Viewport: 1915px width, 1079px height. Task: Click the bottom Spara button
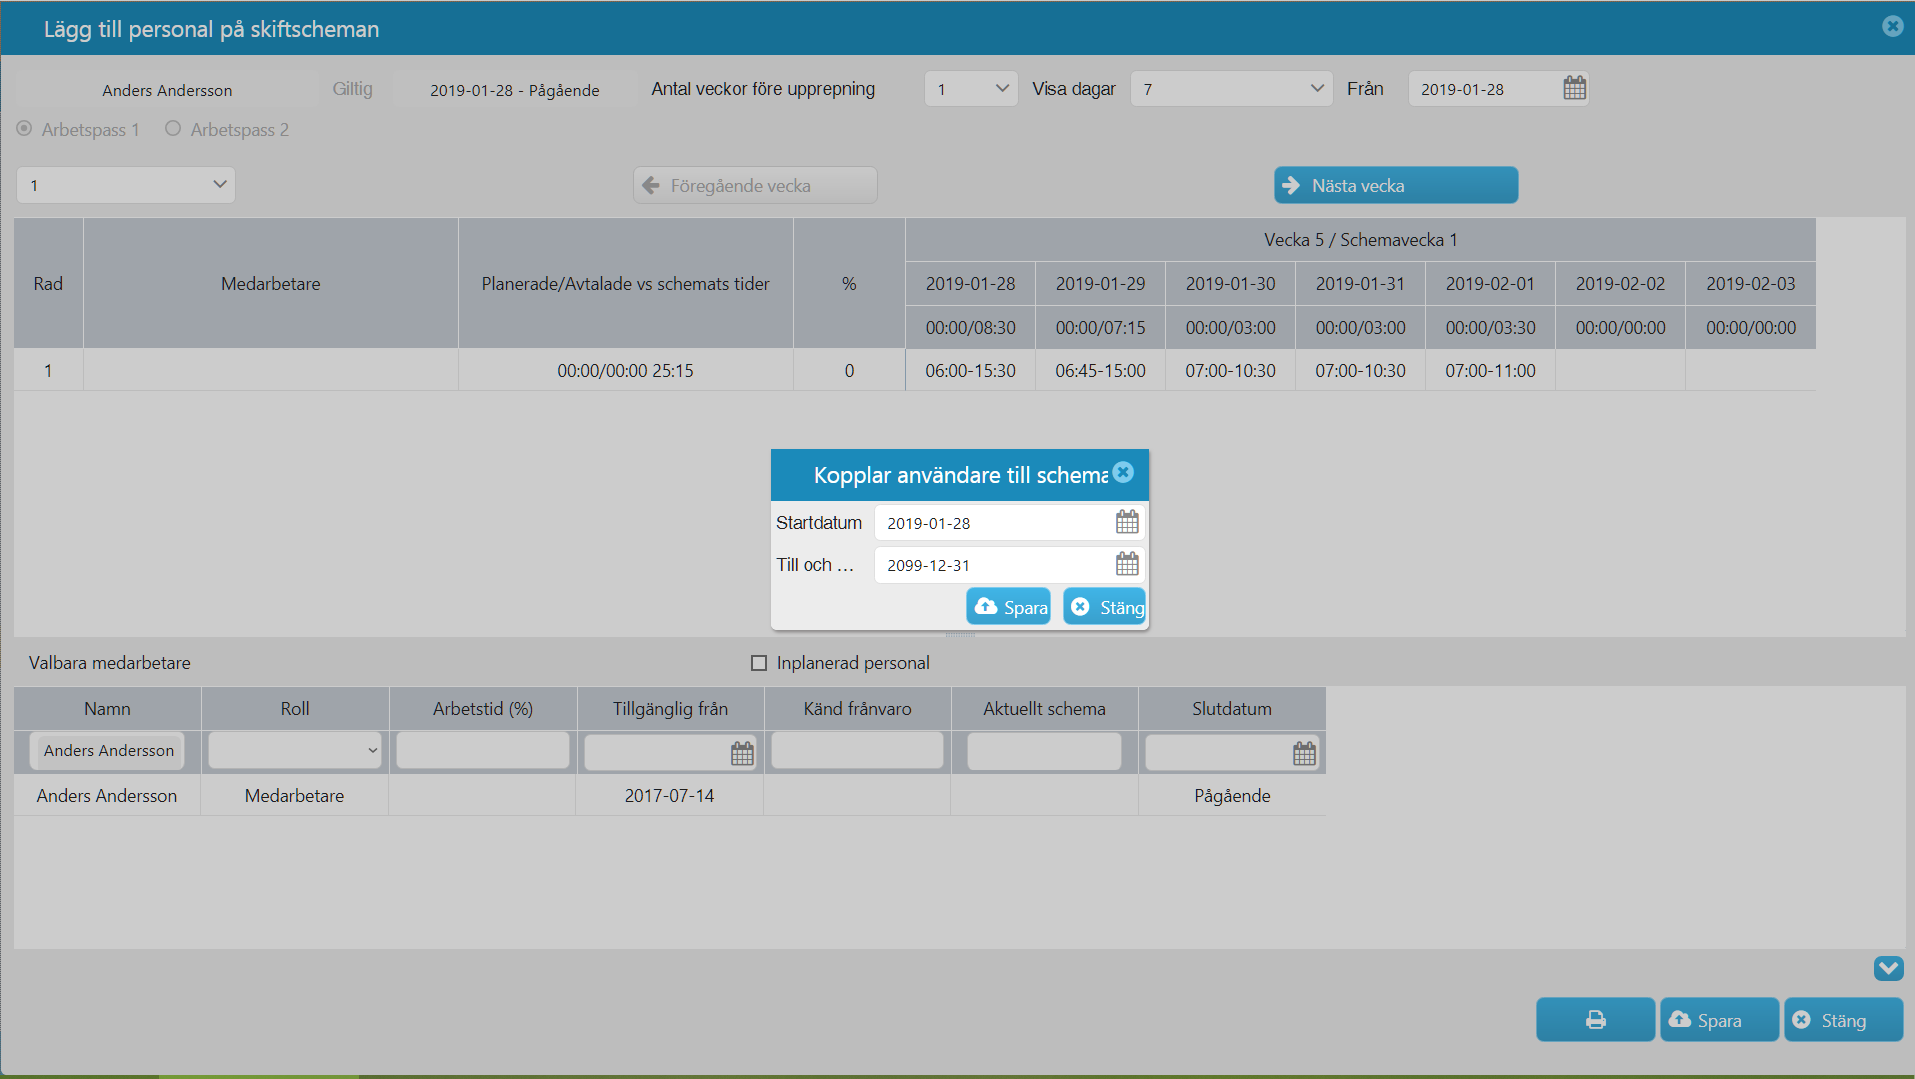1719,1019
